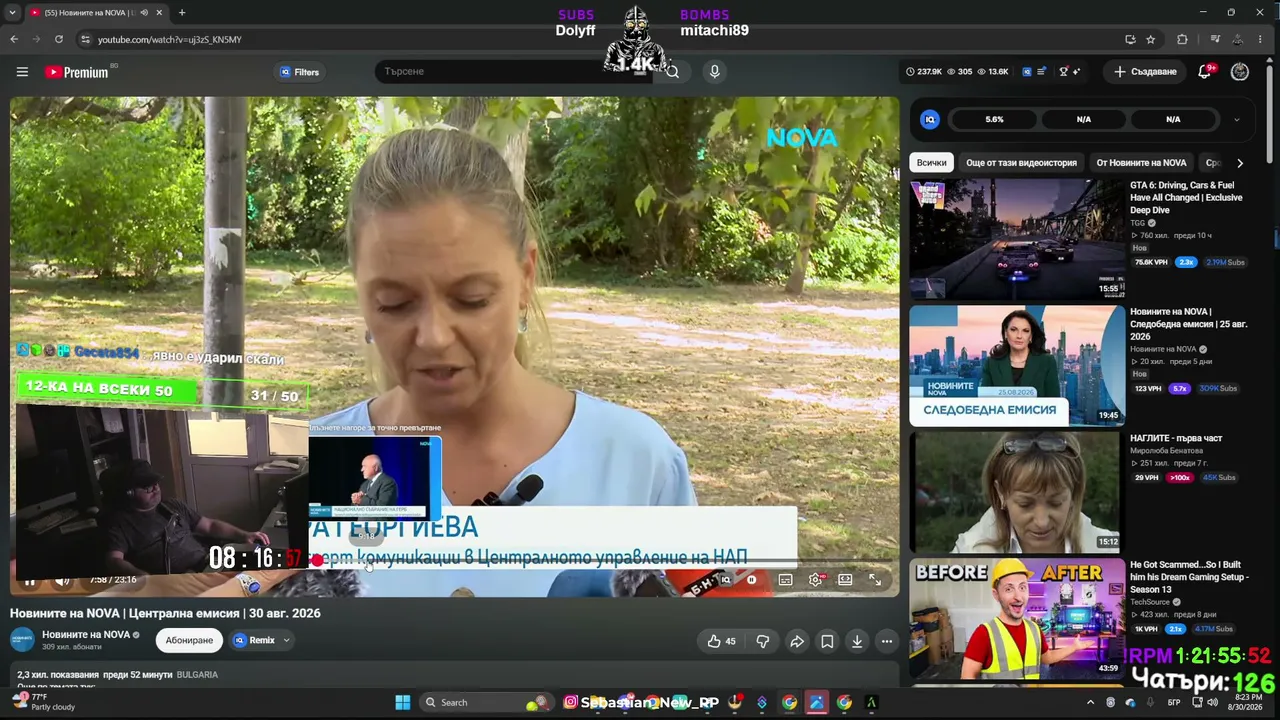Open more actions under the video
The width and height of the screenshot is (1280, 720).
[x=887, y=641]
